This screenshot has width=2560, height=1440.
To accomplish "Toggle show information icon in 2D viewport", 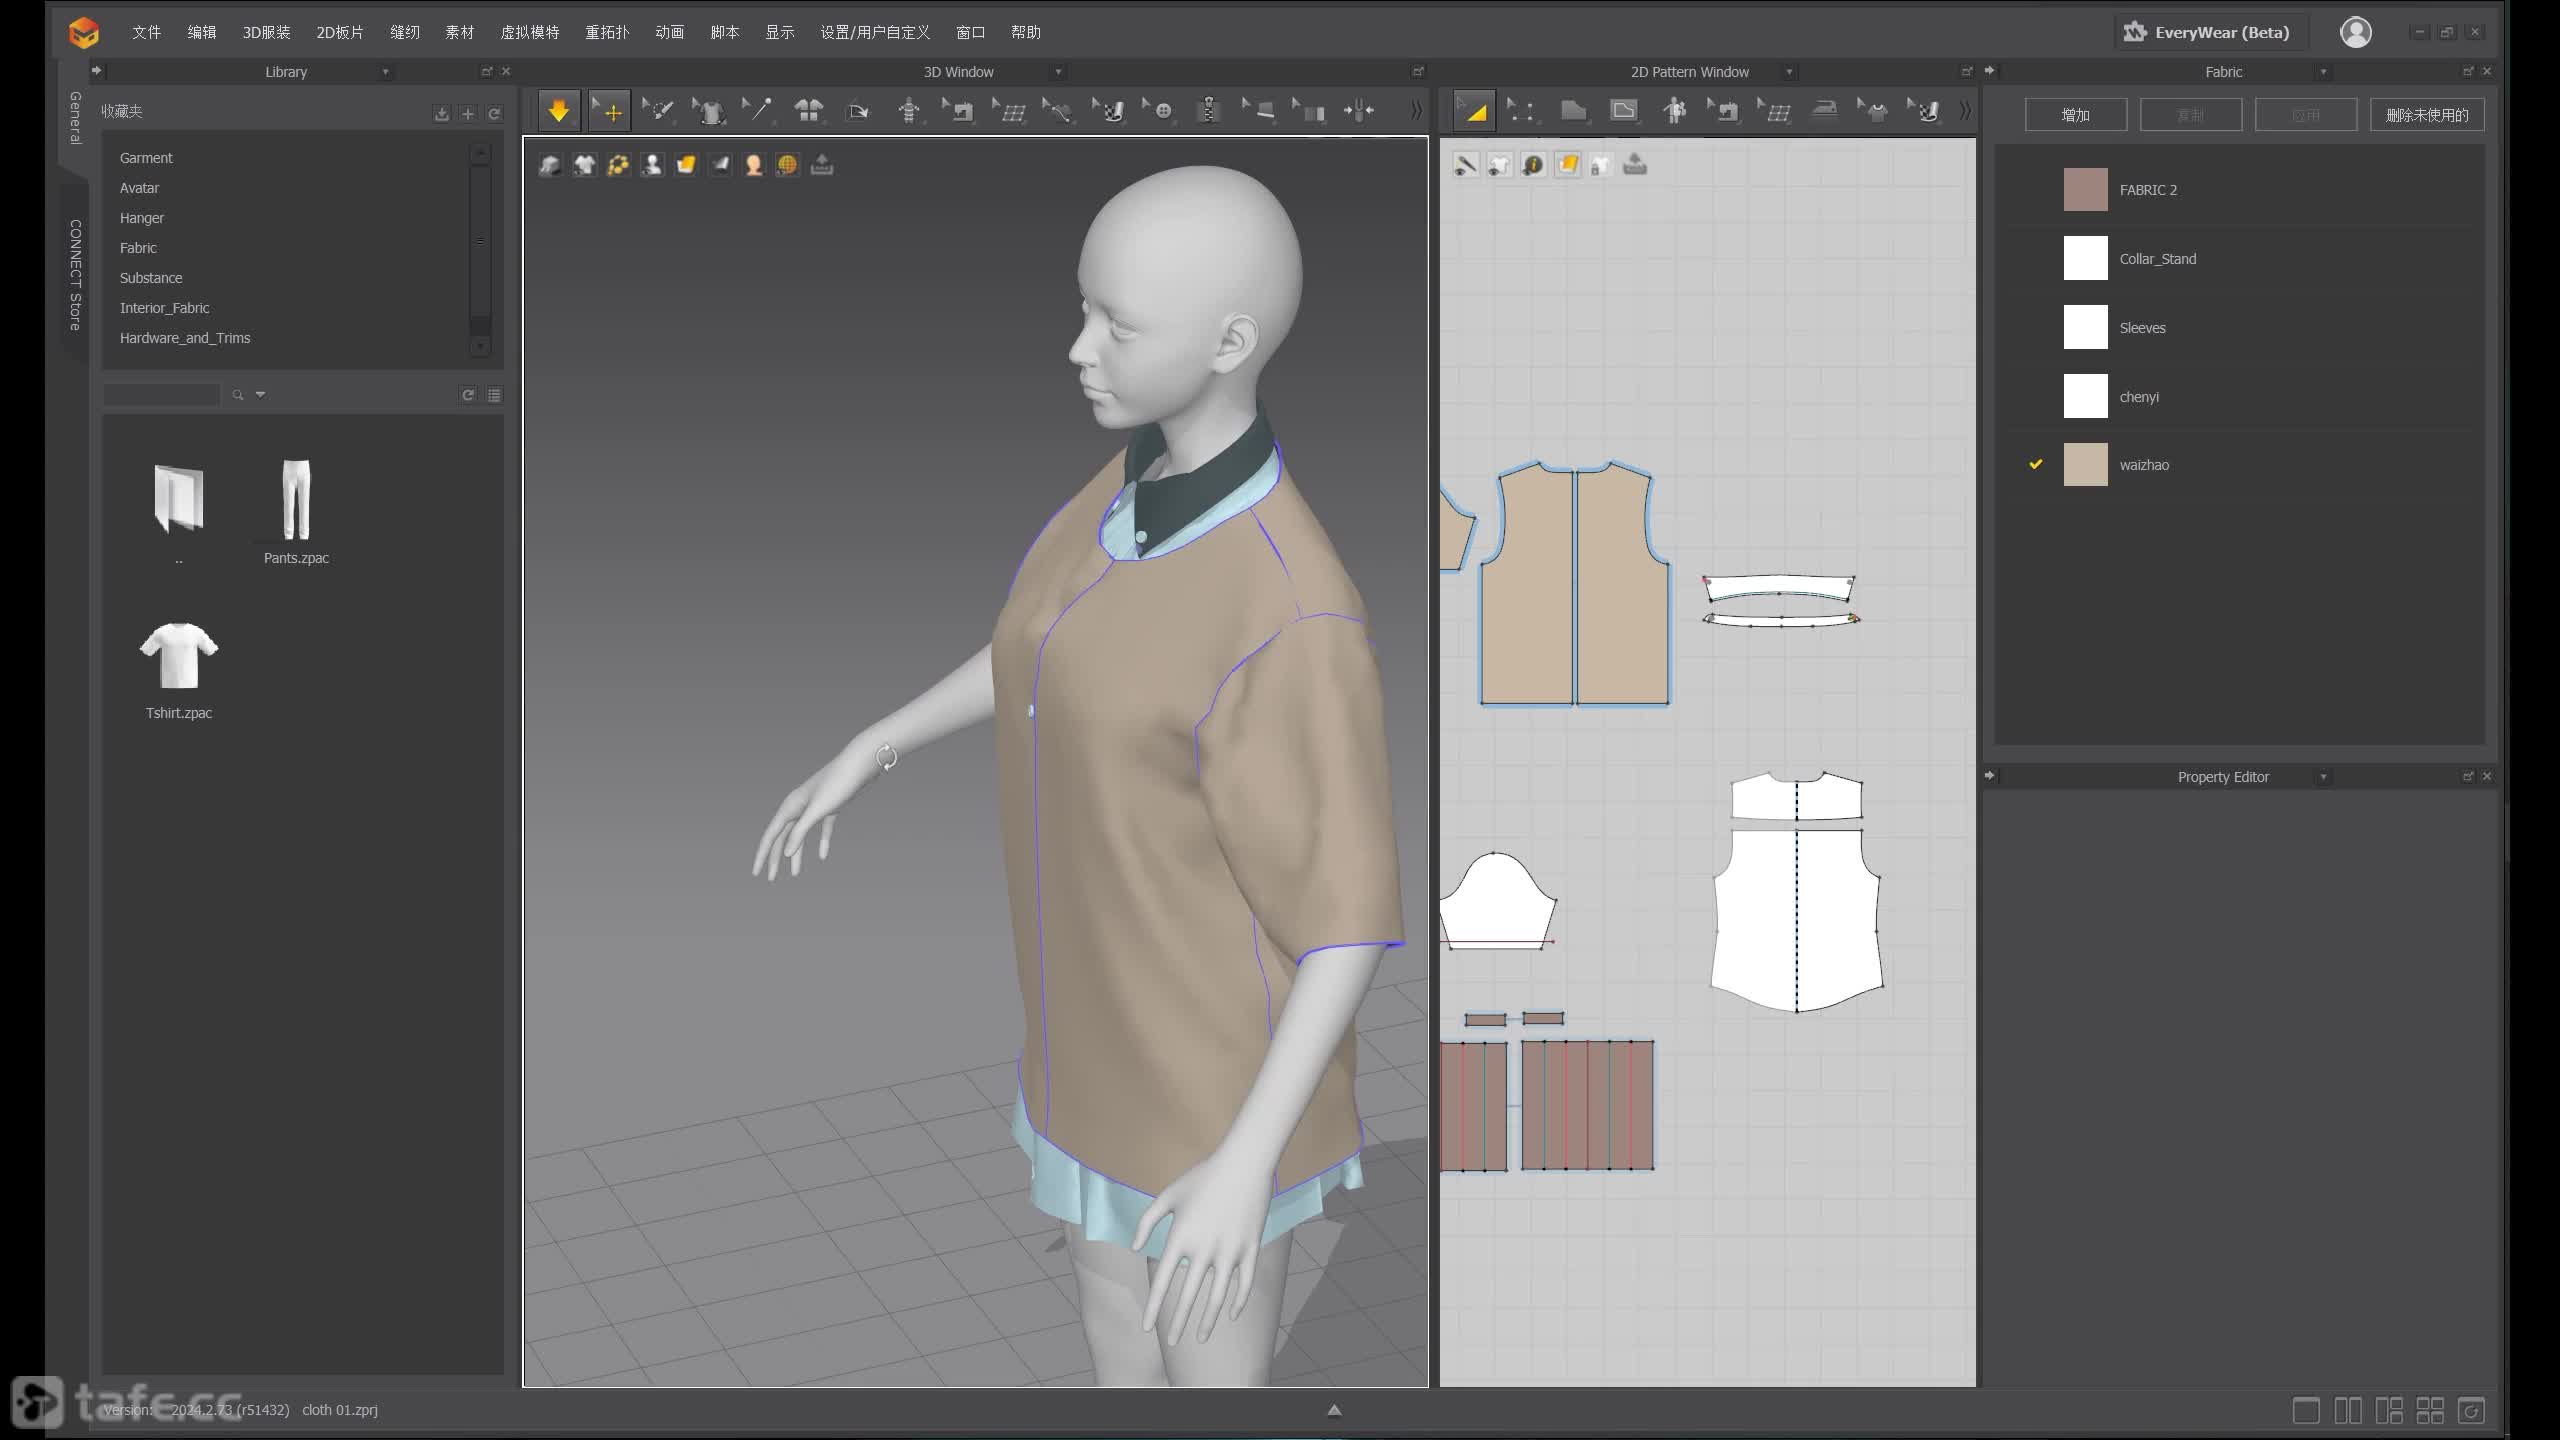I will 1533,165.
